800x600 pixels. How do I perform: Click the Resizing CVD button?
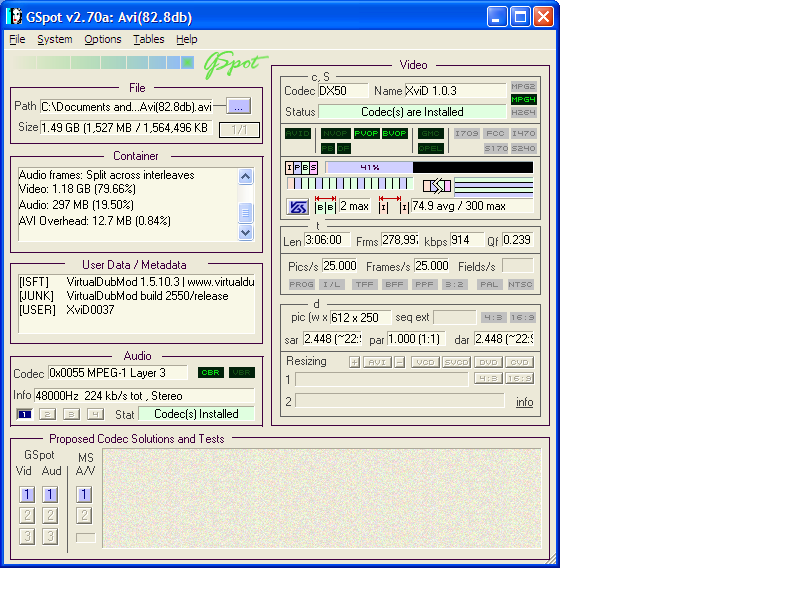point(519,362)
